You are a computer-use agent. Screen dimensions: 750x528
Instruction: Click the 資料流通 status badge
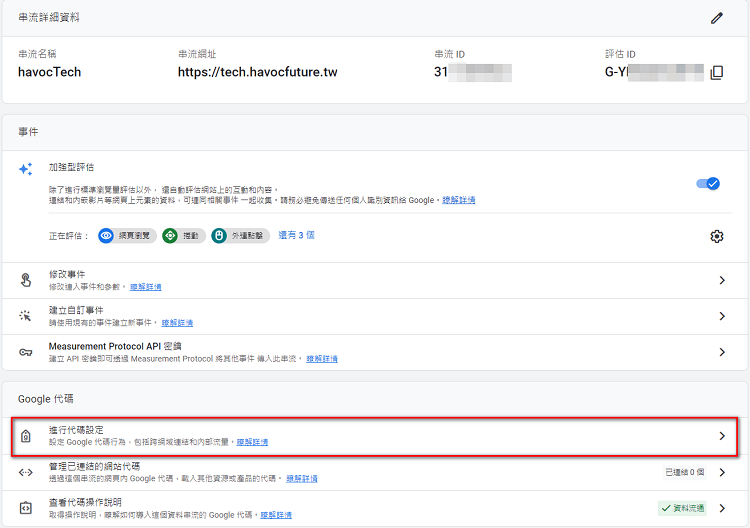tap(682, 508)
